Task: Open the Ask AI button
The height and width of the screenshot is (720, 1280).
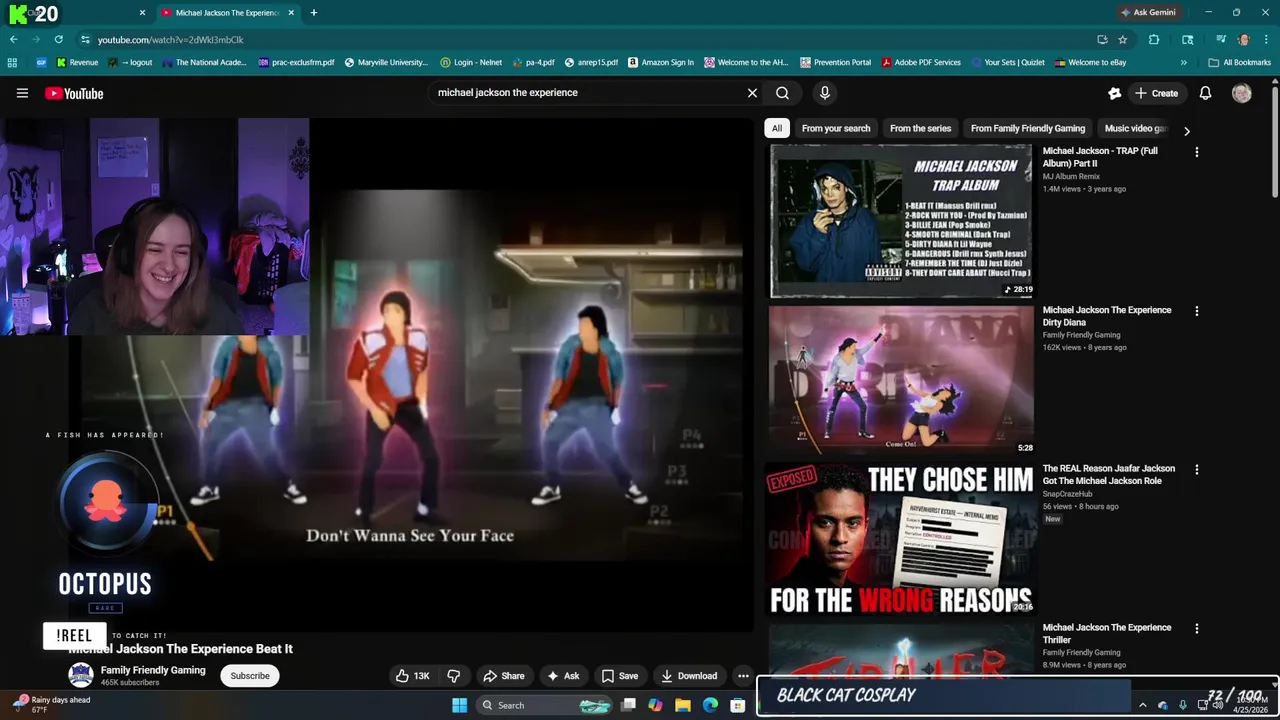Action: (x=562, y=676)
